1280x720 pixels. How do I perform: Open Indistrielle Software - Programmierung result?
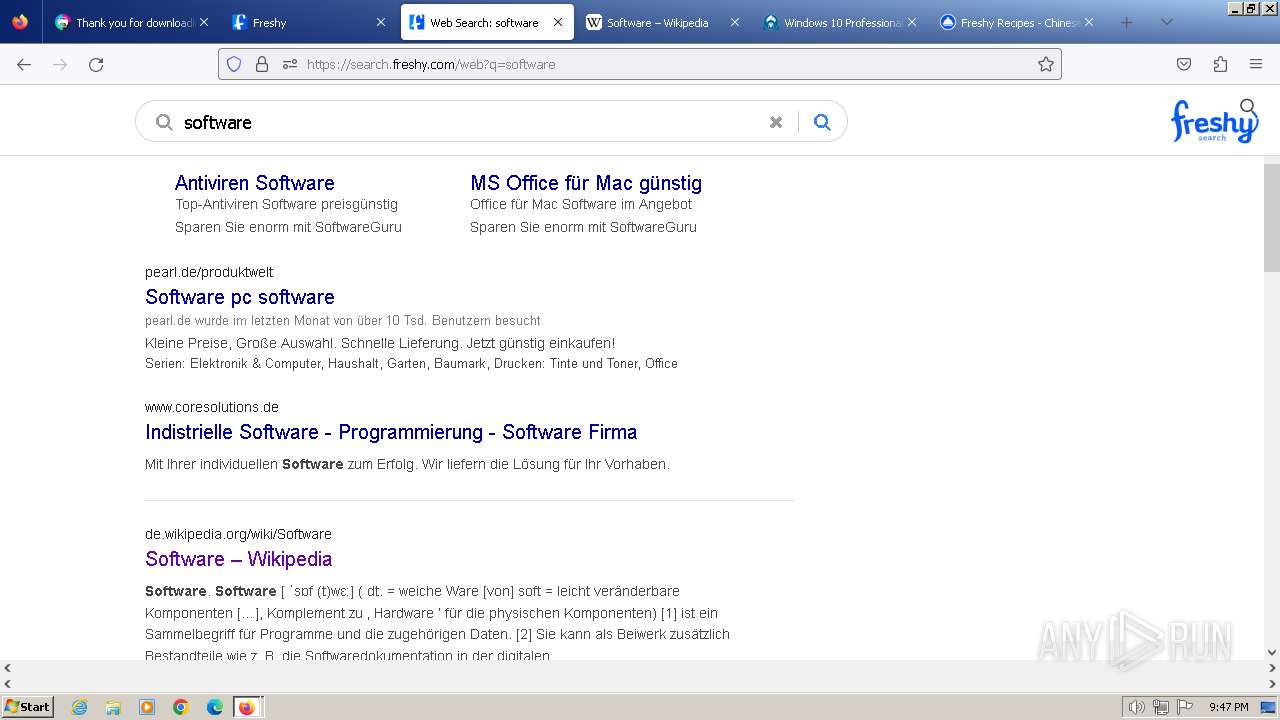tap(391, 432)
